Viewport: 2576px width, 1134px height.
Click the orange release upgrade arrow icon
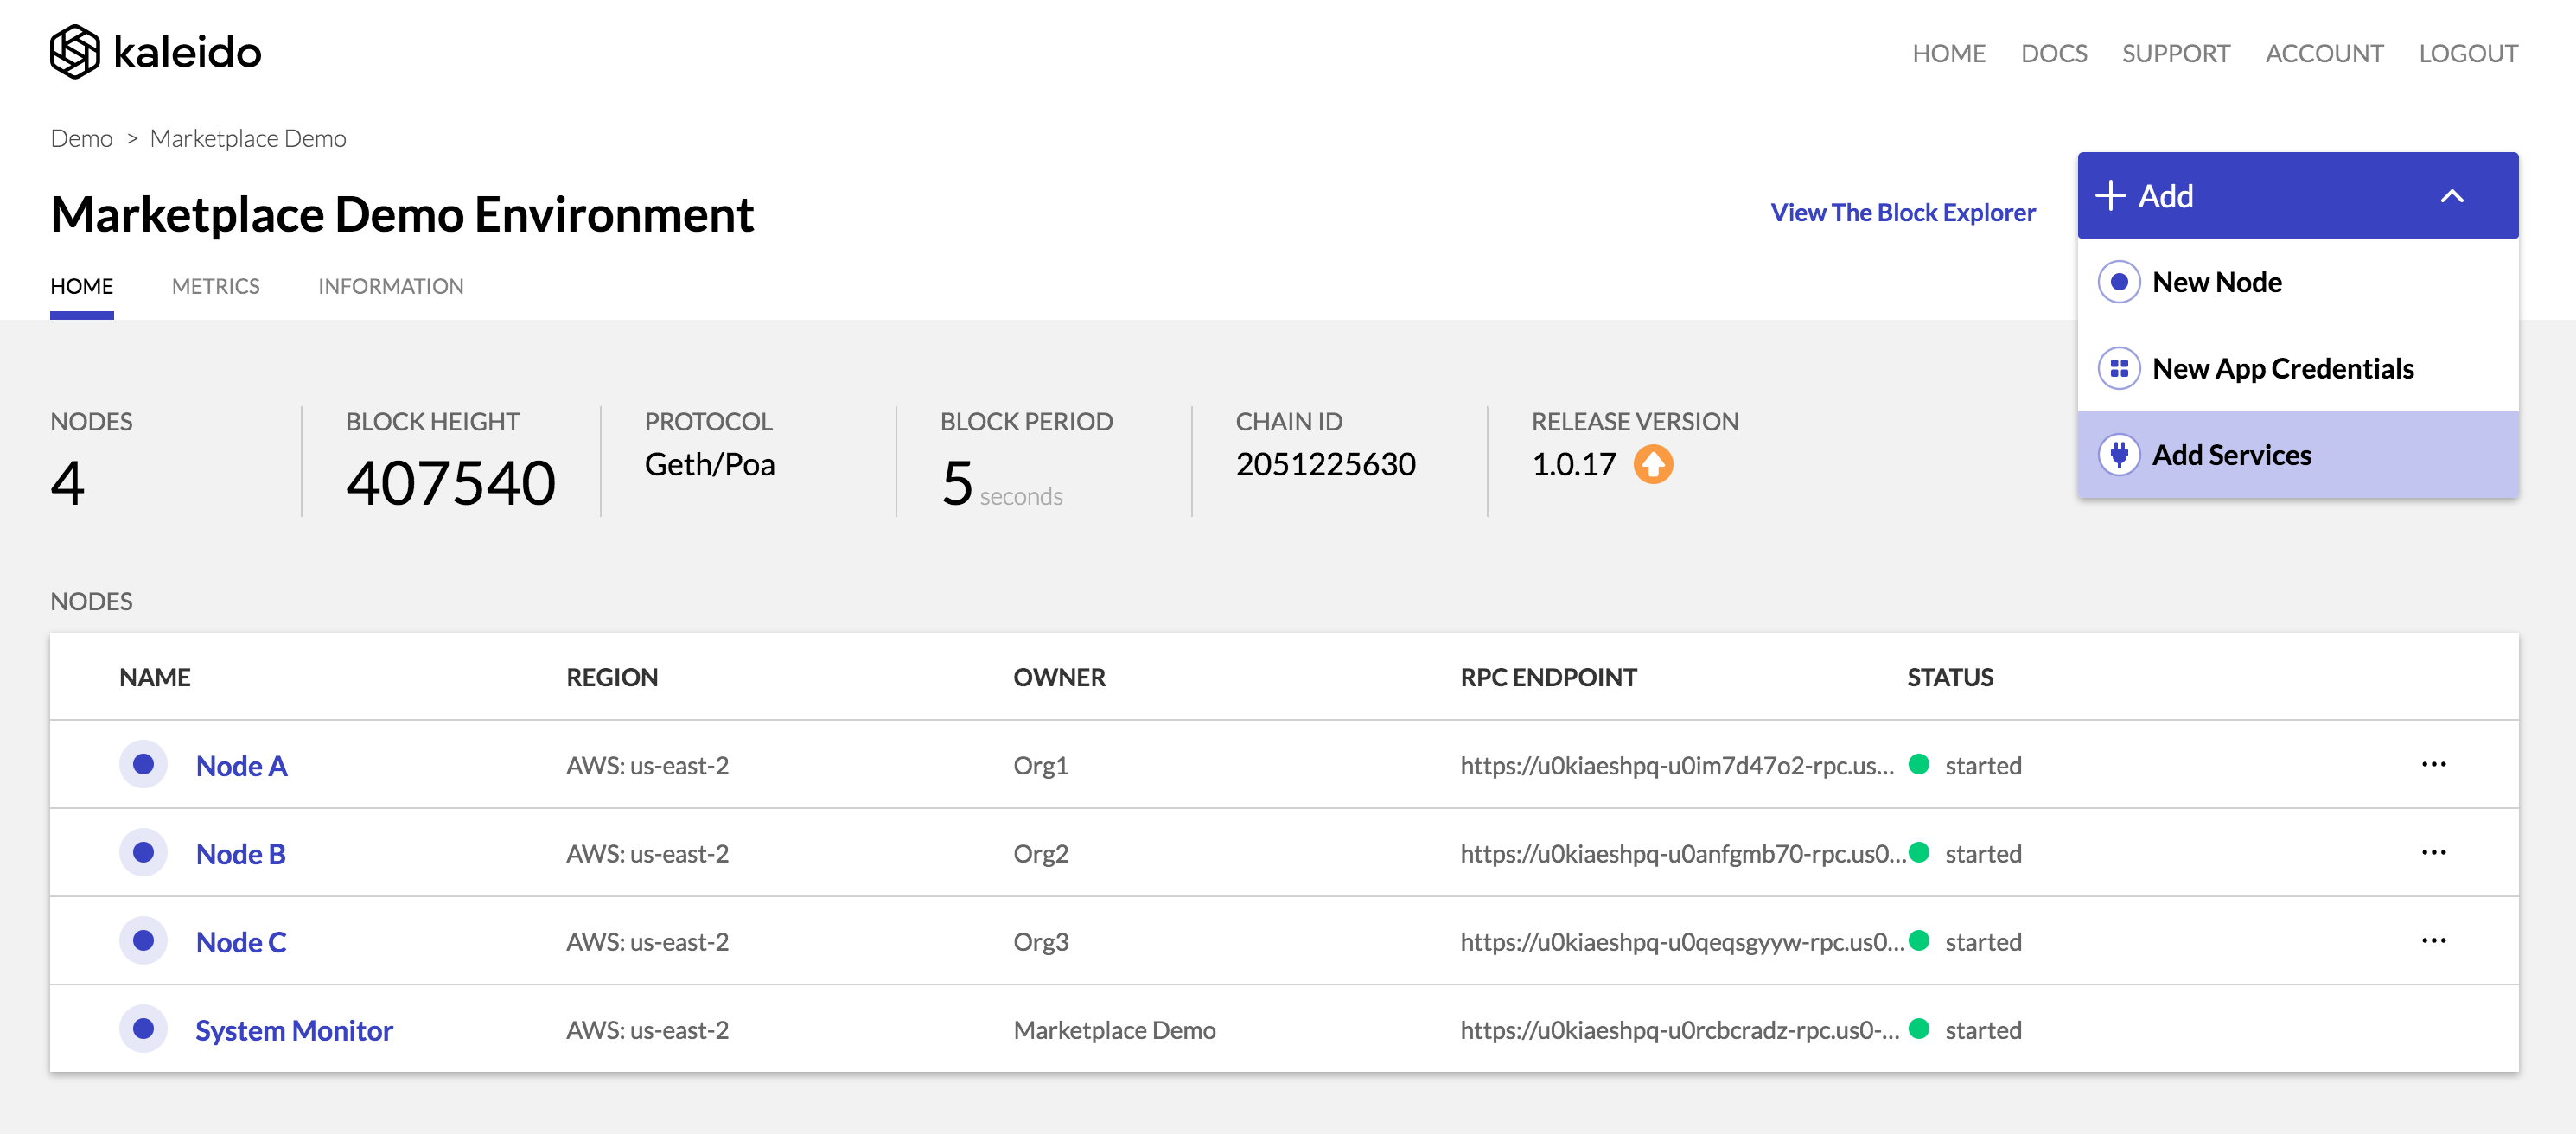(x=1653, y=464)
